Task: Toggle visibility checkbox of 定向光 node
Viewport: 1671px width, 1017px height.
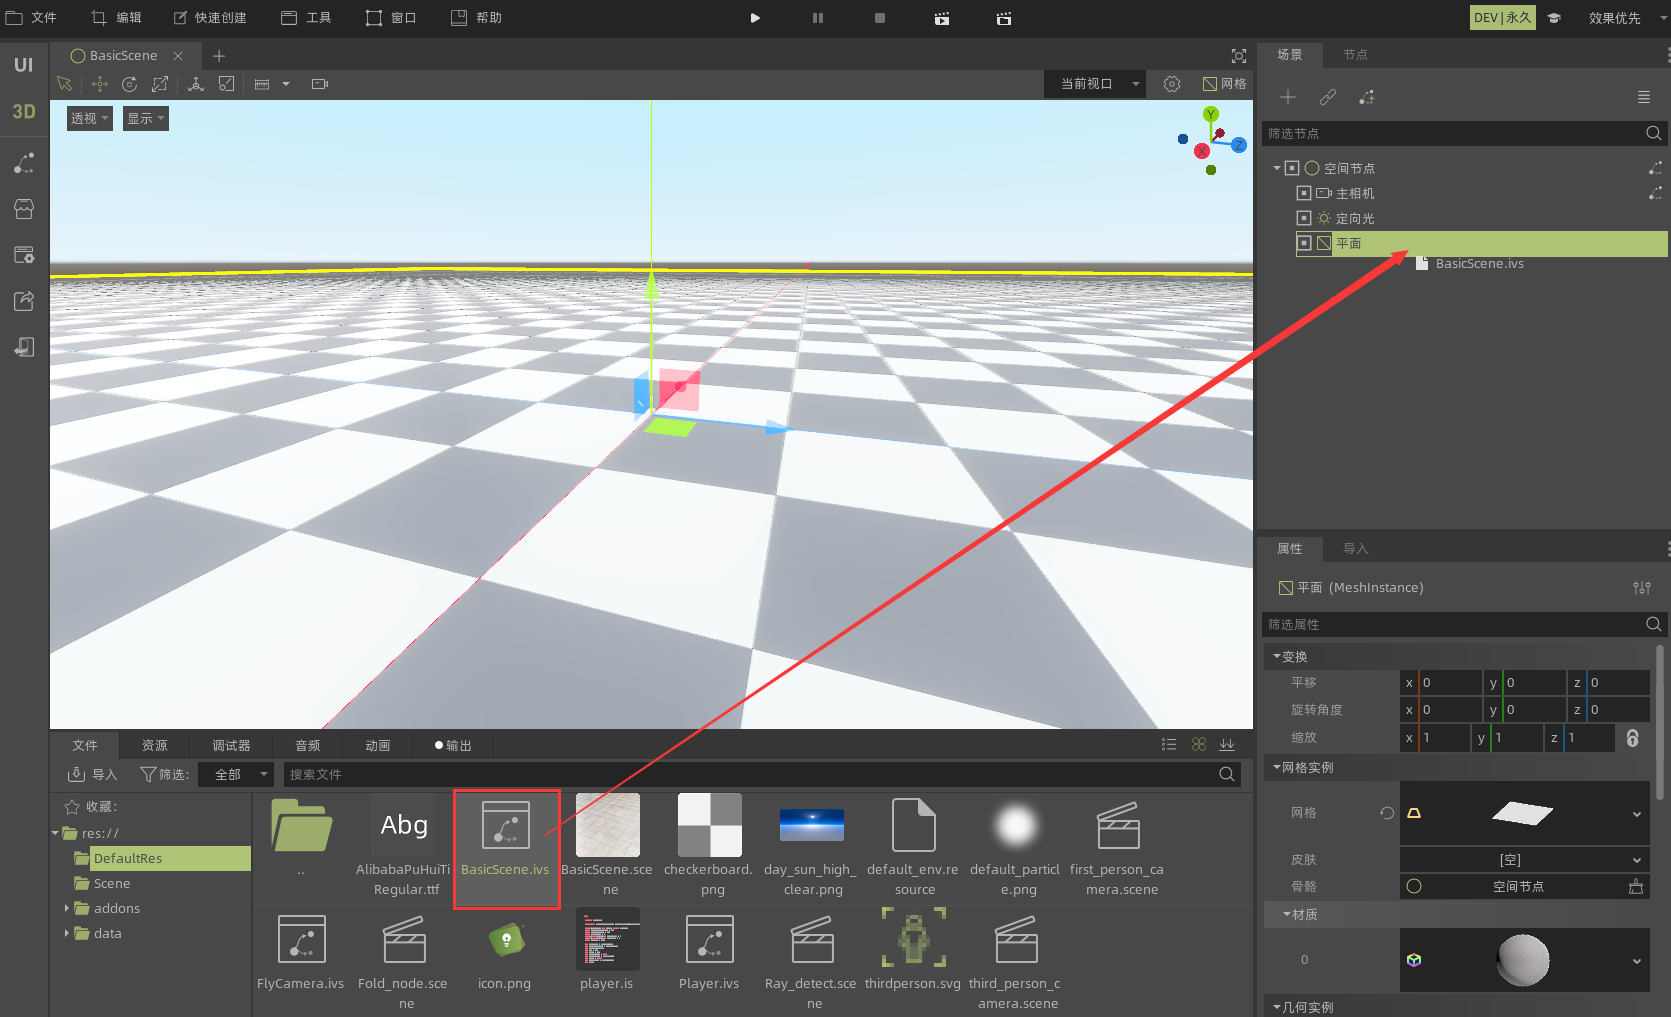Action: [x=1303, y=218]
